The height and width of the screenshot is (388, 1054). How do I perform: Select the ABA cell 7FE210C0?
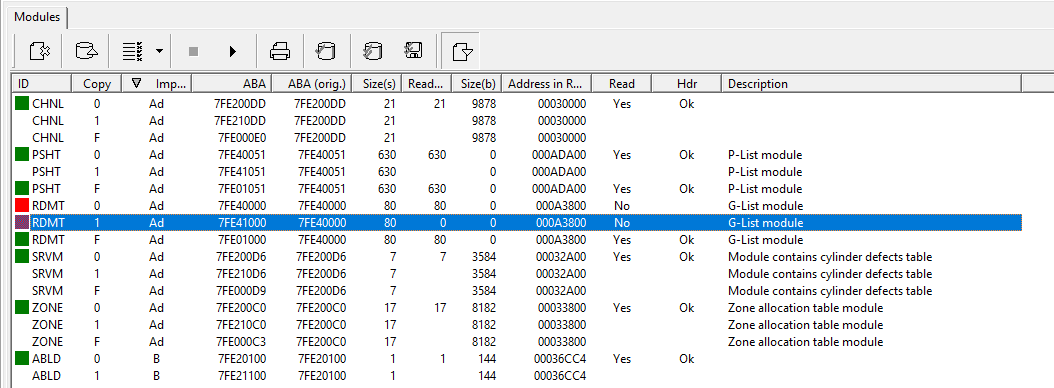click(x=241, y=325)
